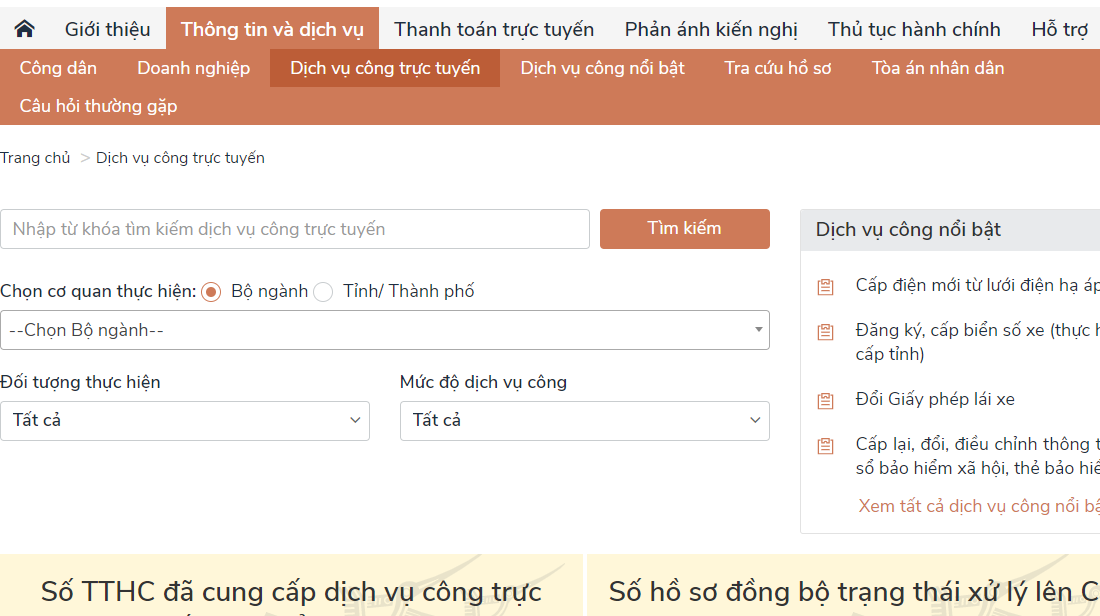Open the 'Thanh toán trực tuyến' menu
The width and height of the screenshot is (1100, 616).
(493, 28)
